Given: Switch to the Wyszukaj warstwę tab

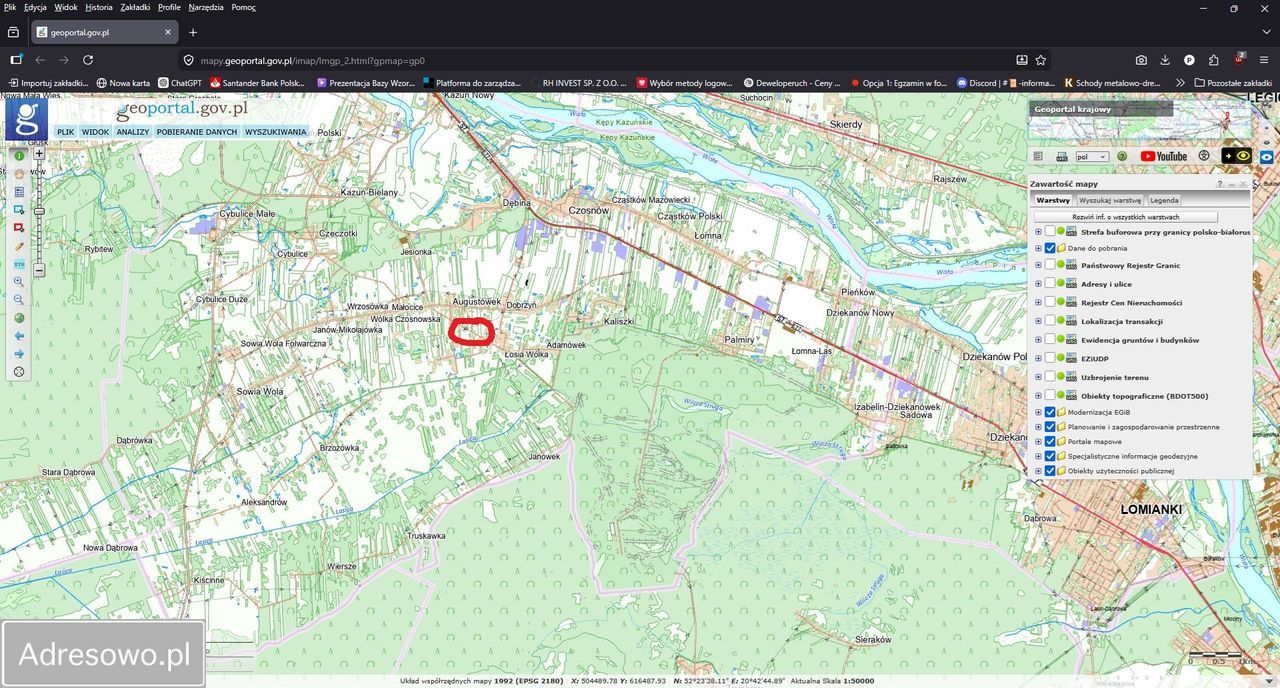Looking at the screenshot, I should (1110, 200).
